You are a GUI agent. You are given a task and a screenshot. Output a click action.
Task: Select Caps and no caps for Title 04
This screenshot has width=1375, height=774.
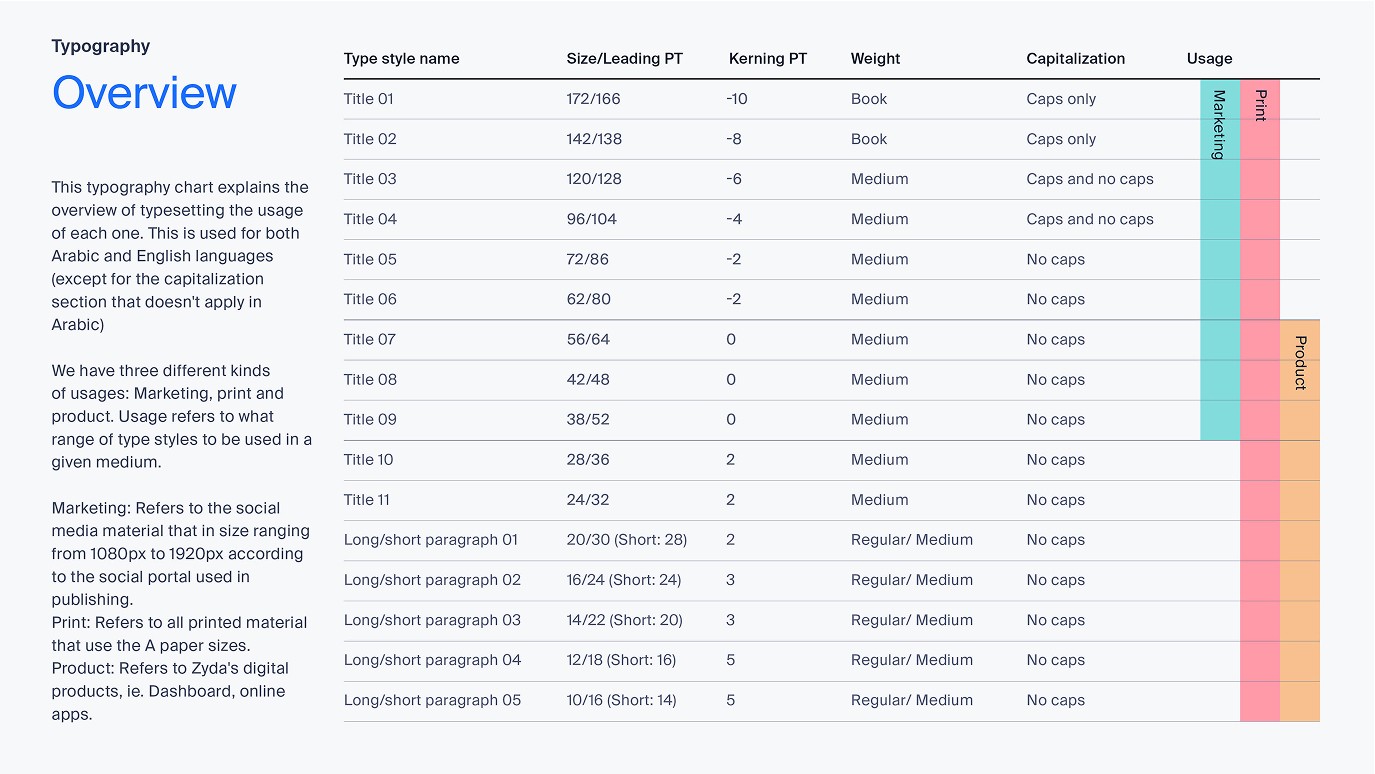[x=1090, y=219]
